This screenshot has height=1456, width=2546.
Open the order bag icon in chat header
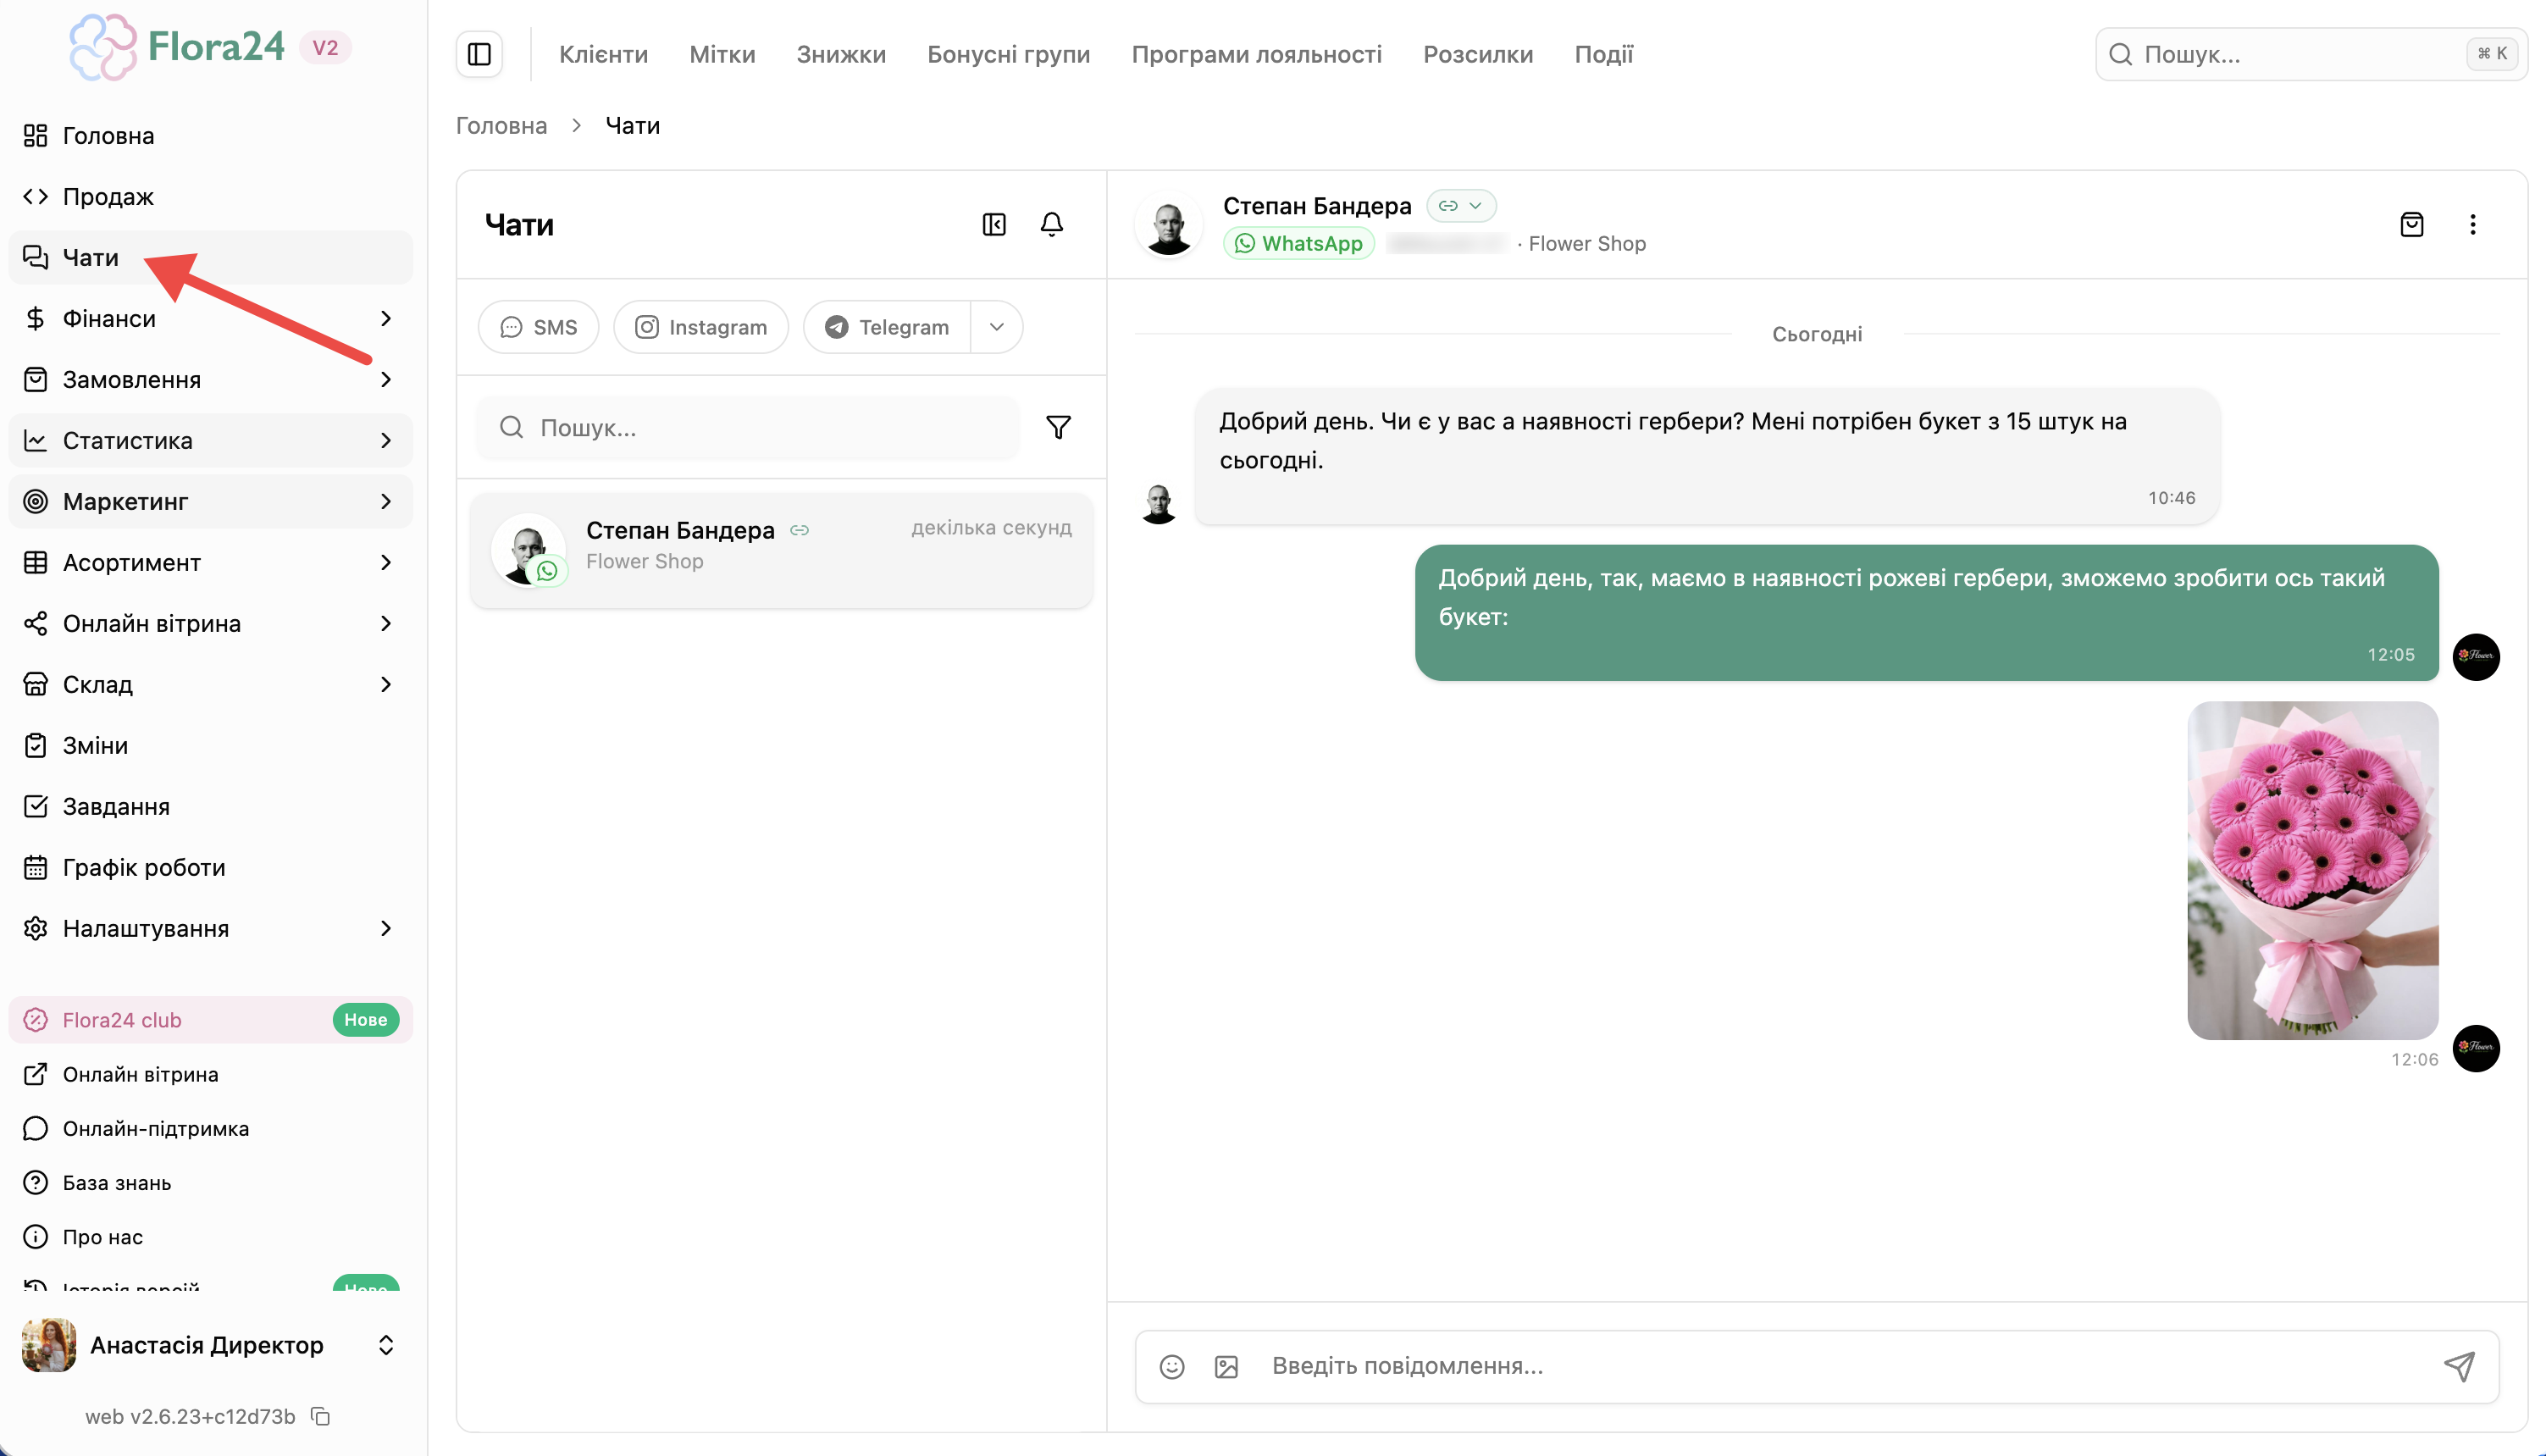point(2412,225)
